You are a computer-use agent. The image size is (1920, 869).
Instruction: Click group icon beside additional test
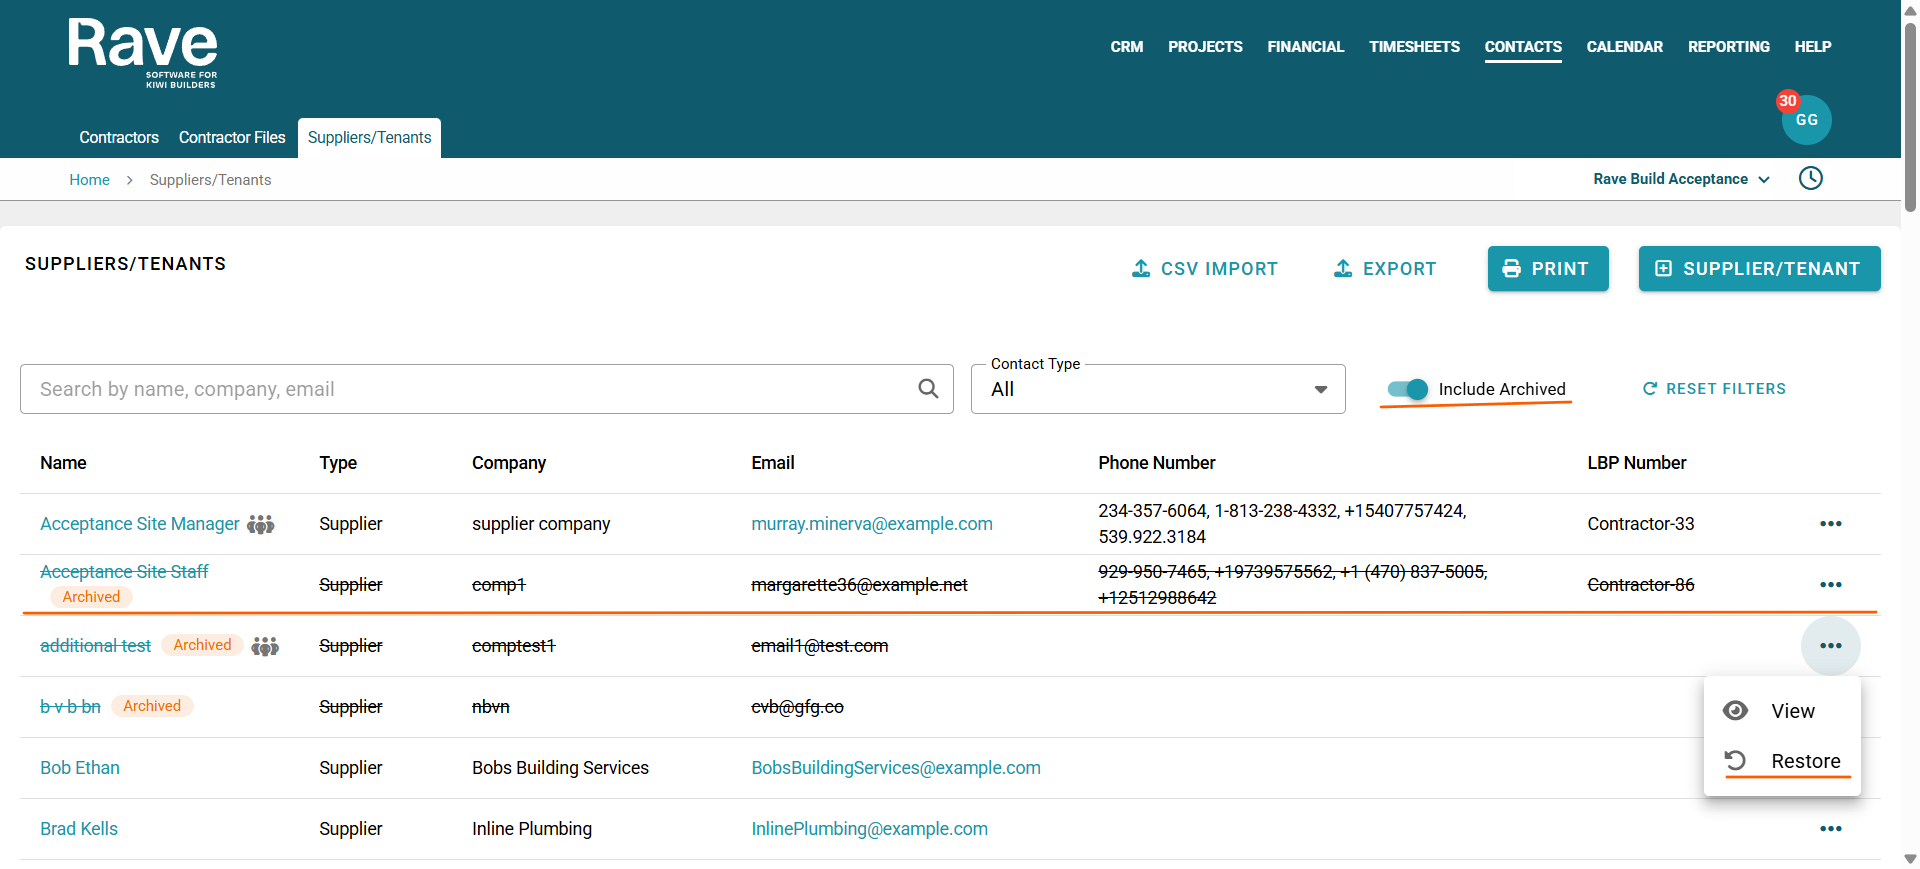click(265, 646)
